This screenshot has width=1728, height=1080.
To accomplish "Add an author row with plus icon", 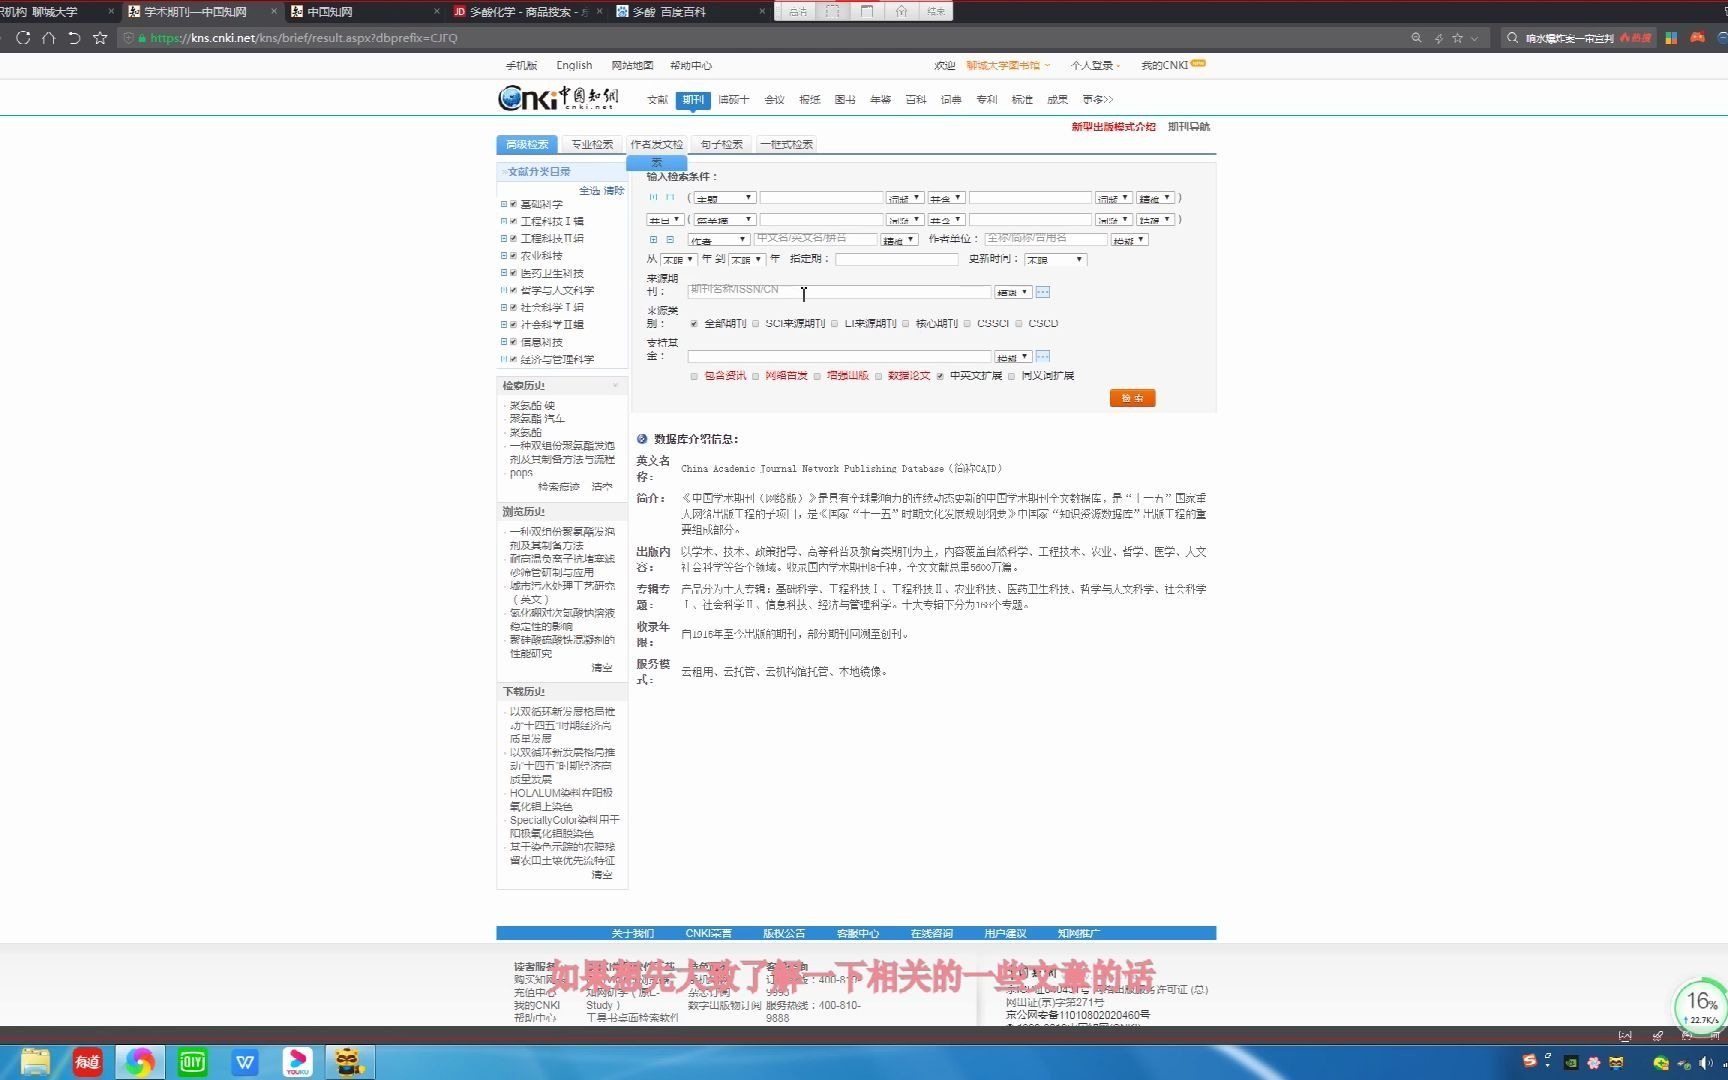I will point(653,240).
